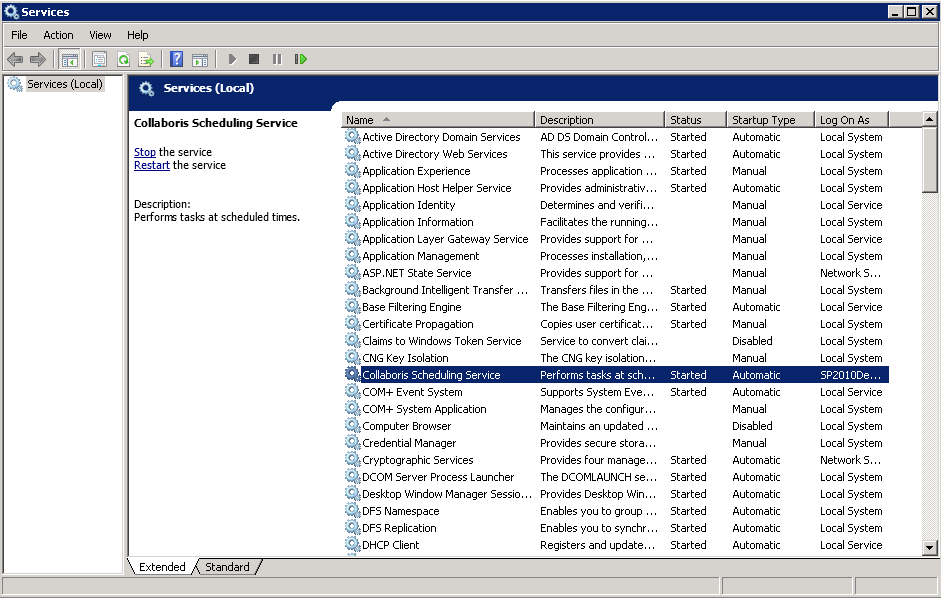Viewport: 941px width, 598px height.
Task: Click the Refresh toolbar icon
Action: (x=123, y=60)
